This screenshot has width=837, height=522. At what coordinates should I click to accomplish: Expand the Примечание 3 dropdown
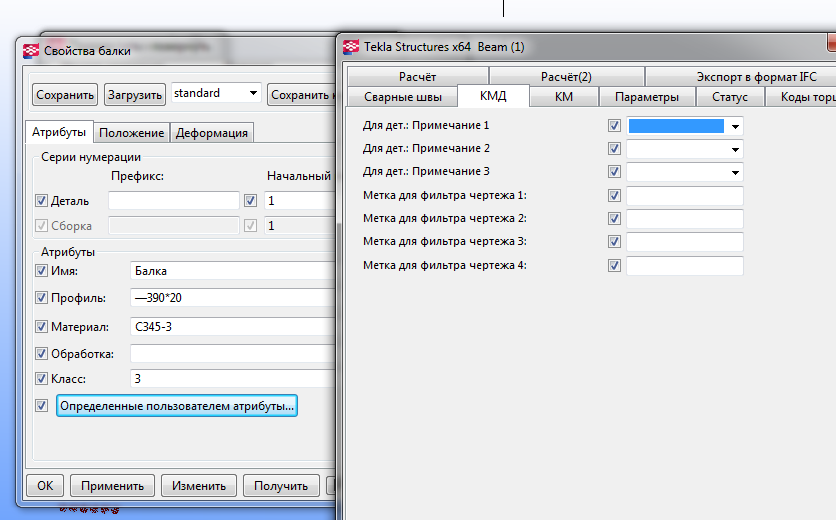735,172
